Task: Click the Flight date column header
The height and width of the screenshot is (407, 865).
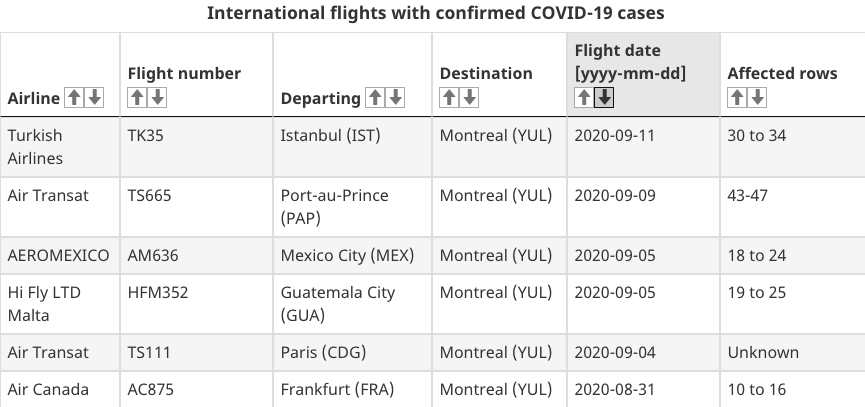Action: point(643,74)
